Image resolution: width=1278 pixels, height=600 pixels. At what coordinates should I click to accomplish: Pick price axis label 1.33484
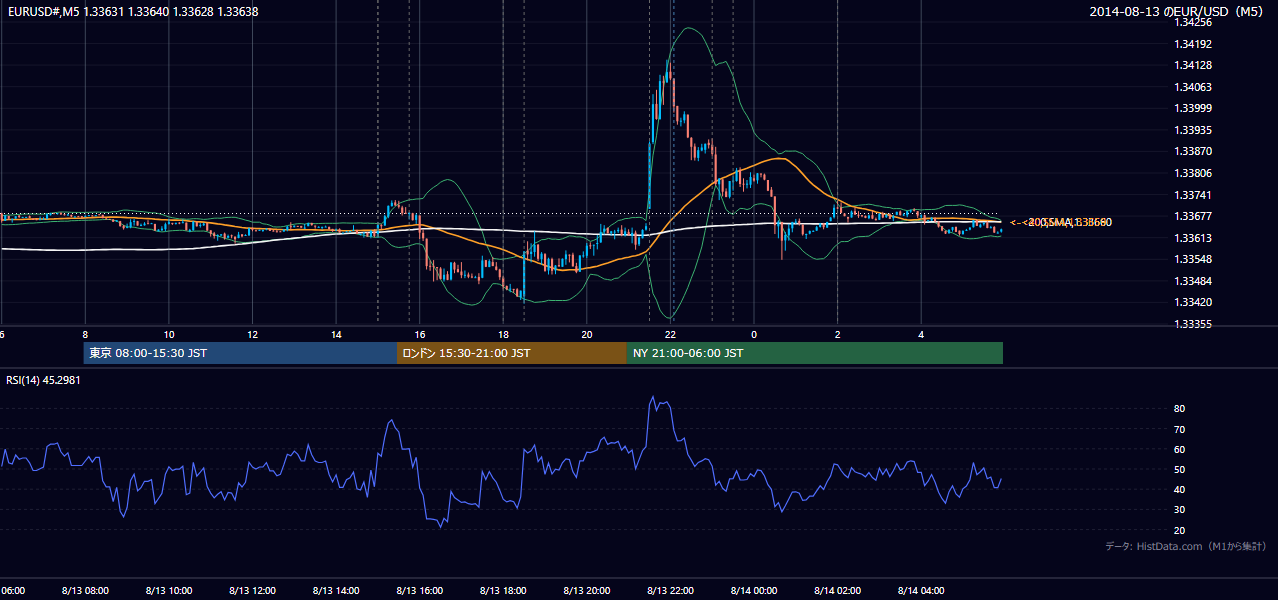click(x=1192, y=281)
